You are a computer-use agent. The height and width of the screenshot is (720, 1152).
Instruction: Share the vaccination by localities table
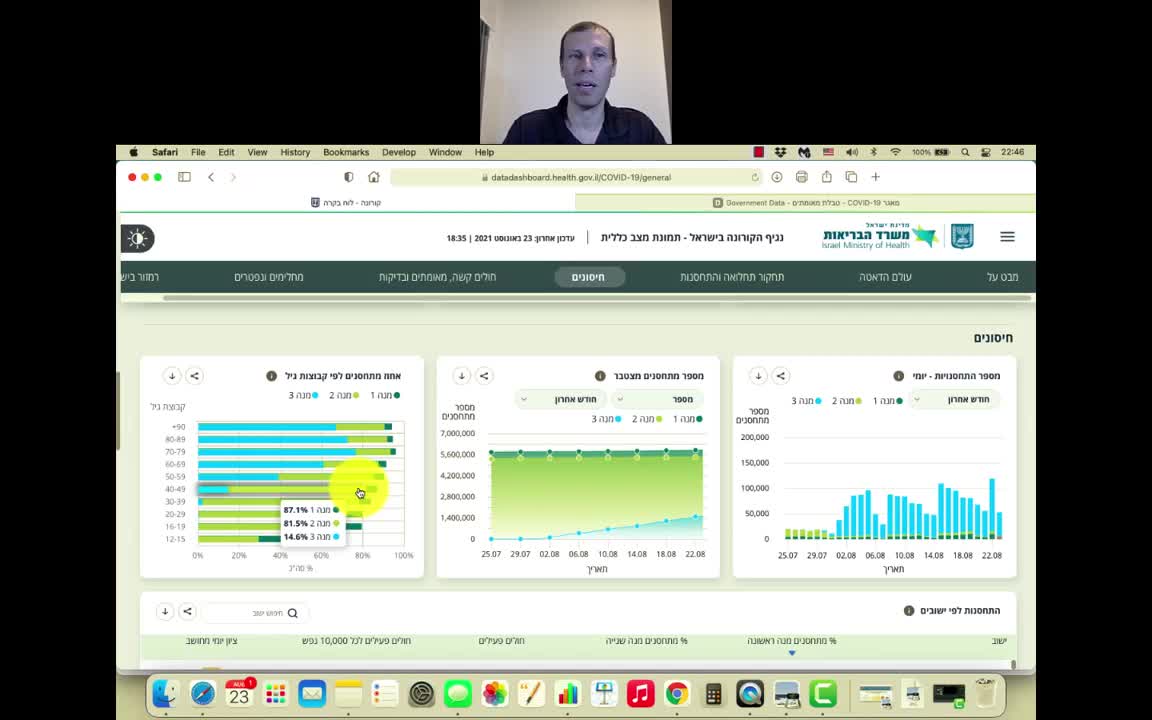pyautogui.click(x=188, y=611)
